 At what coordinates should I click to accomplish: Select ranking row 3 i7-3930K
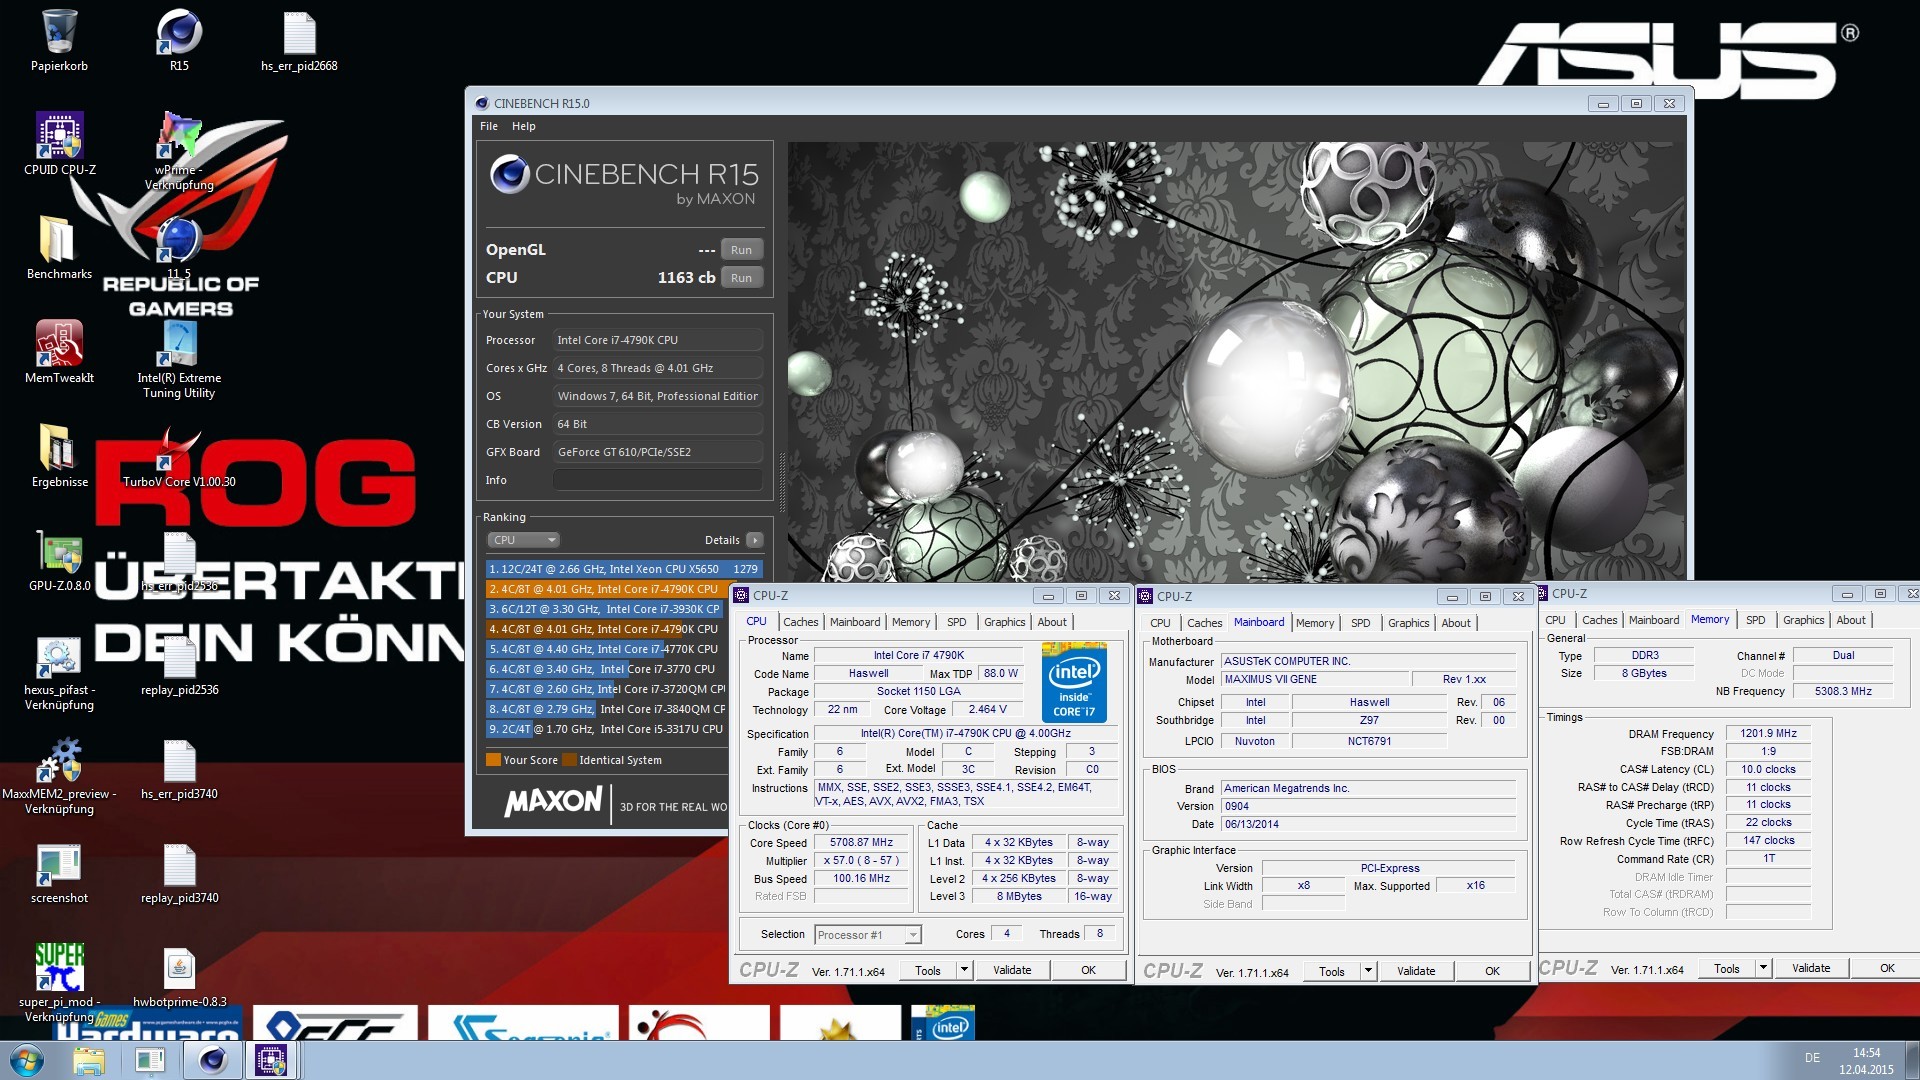point(606,609)
